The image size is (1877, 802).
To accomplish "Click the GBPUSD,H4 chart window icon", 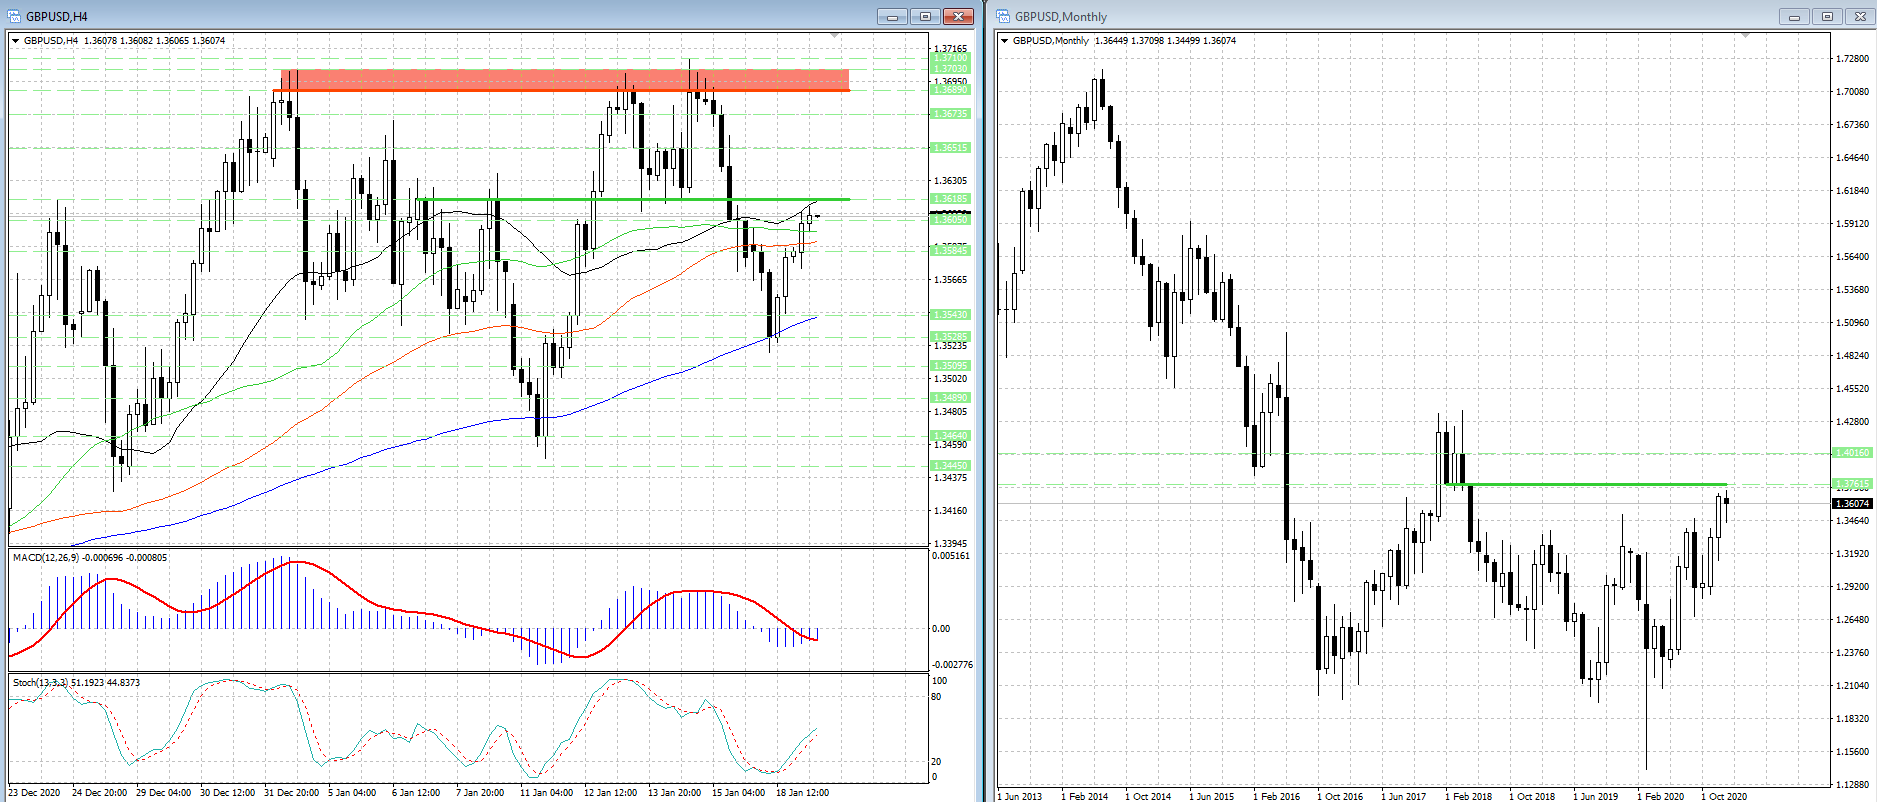I will point(14,16).
